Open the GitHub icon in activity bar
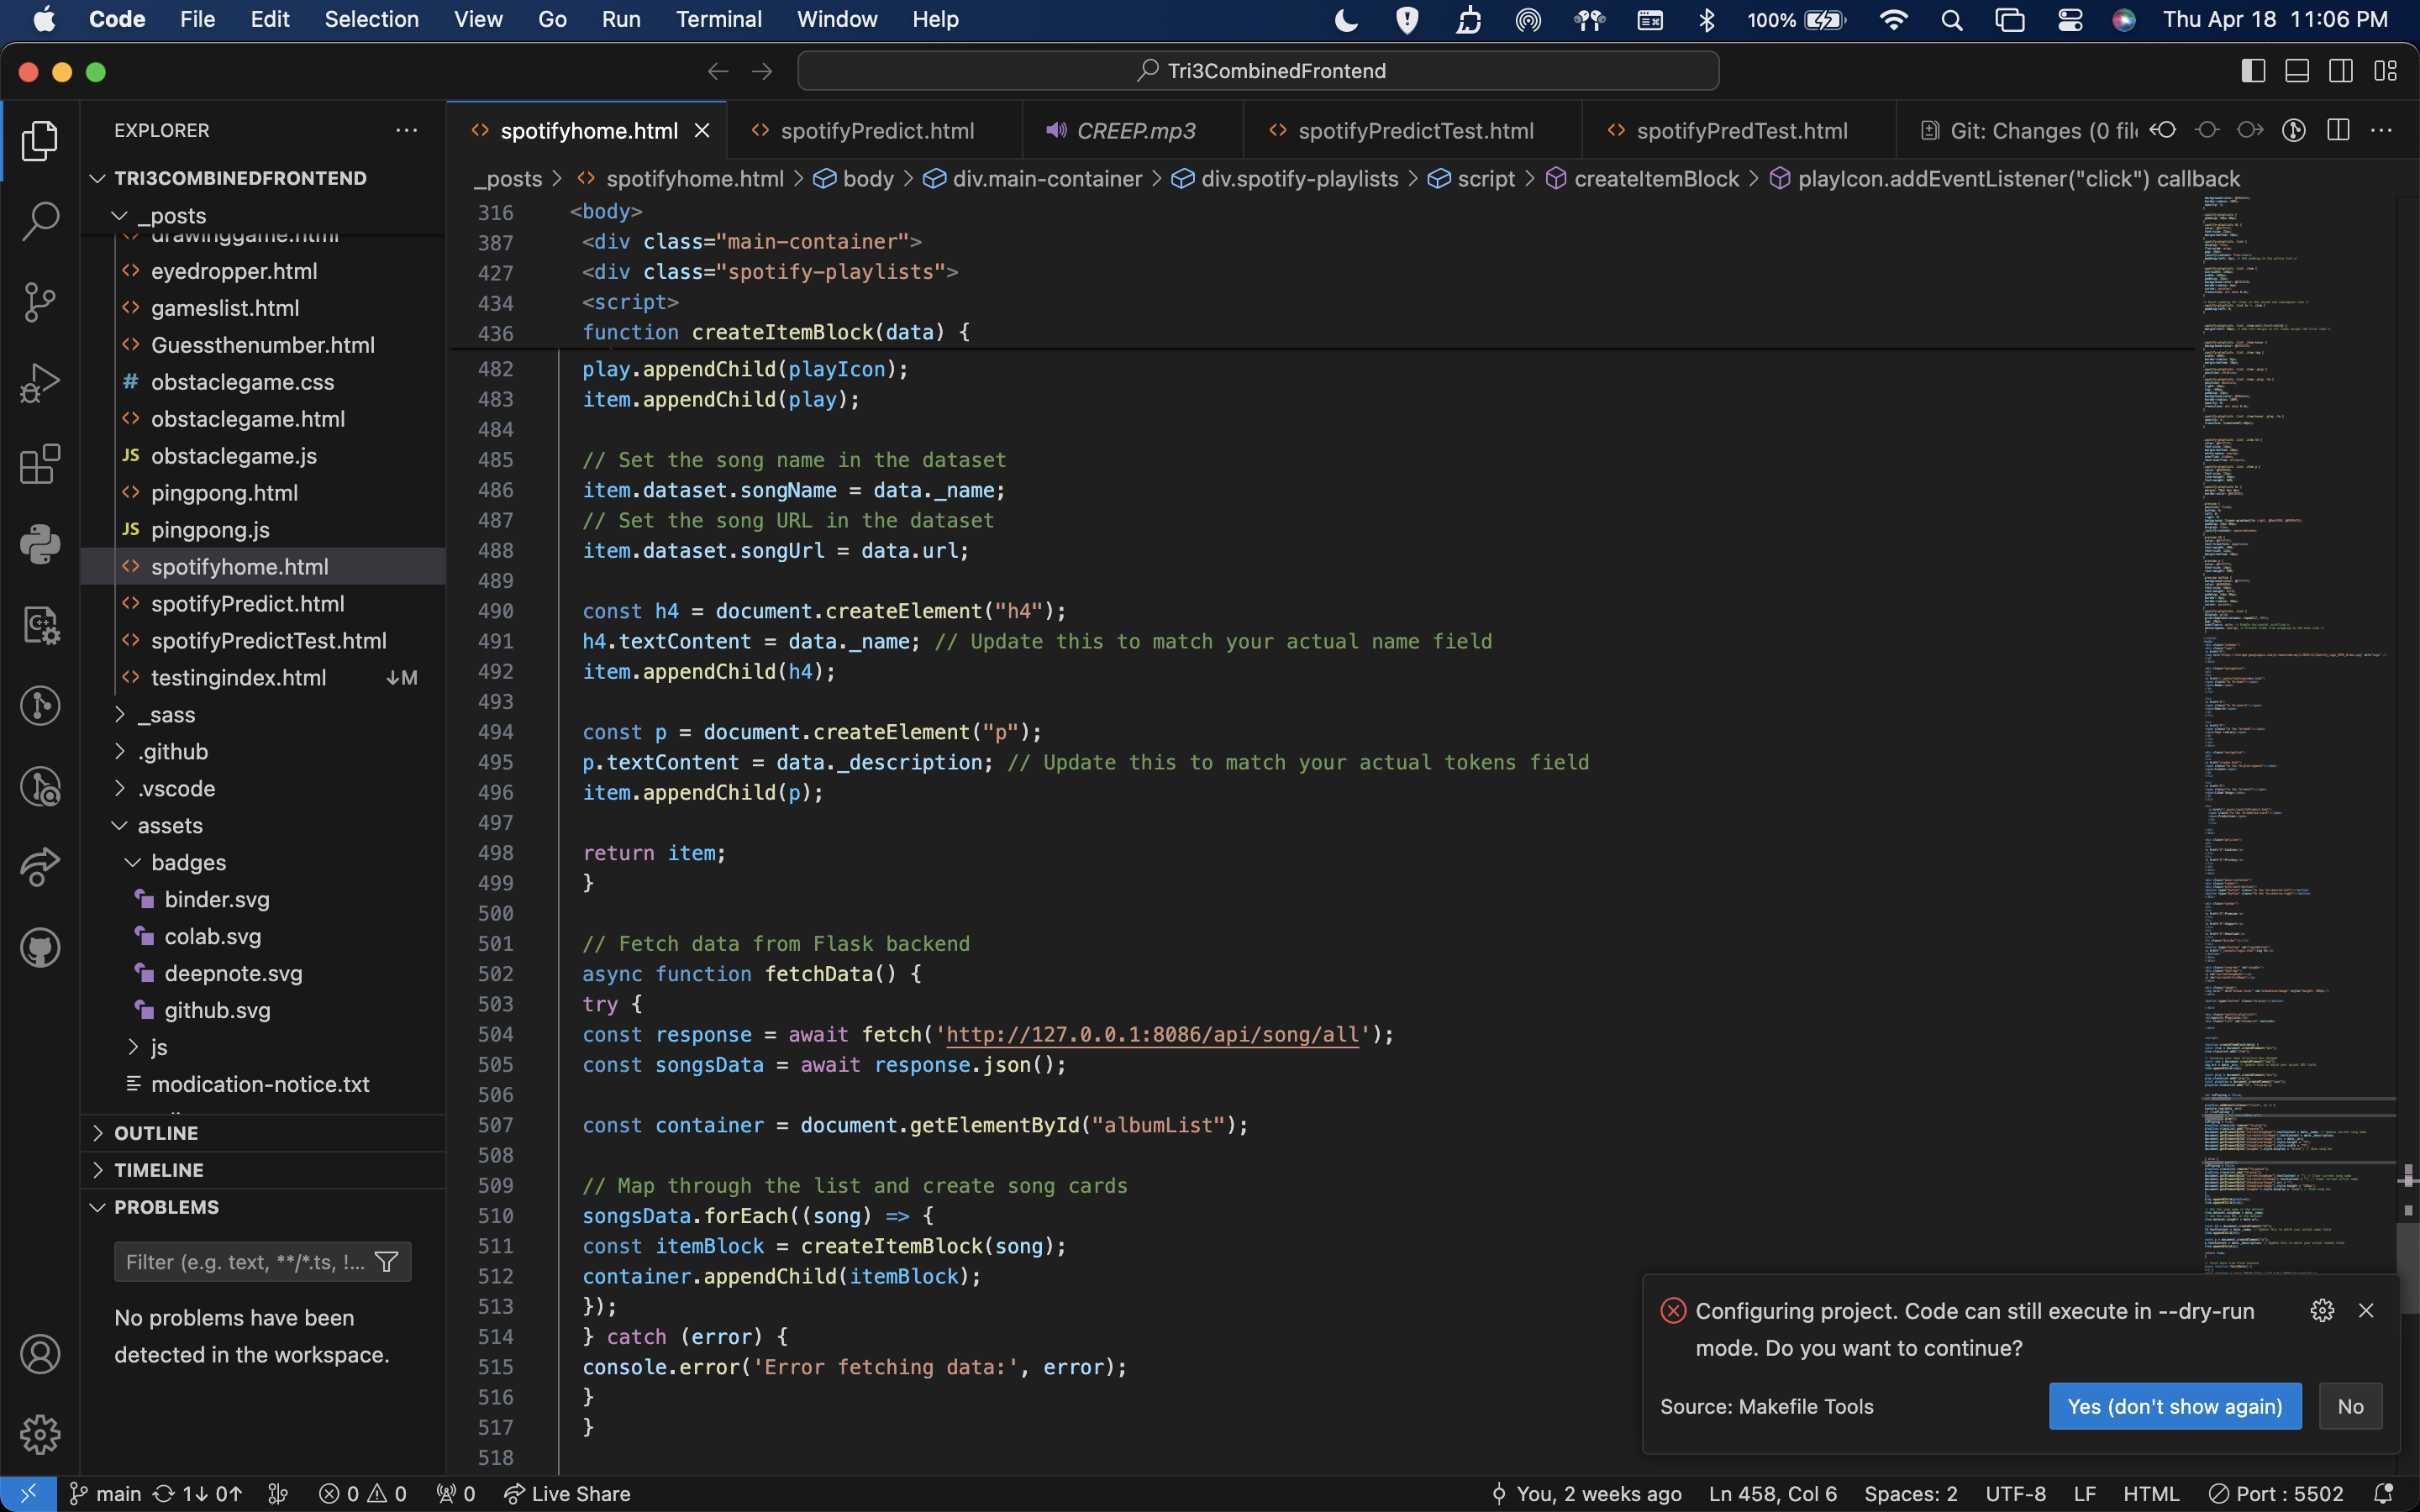 [40, 948]
